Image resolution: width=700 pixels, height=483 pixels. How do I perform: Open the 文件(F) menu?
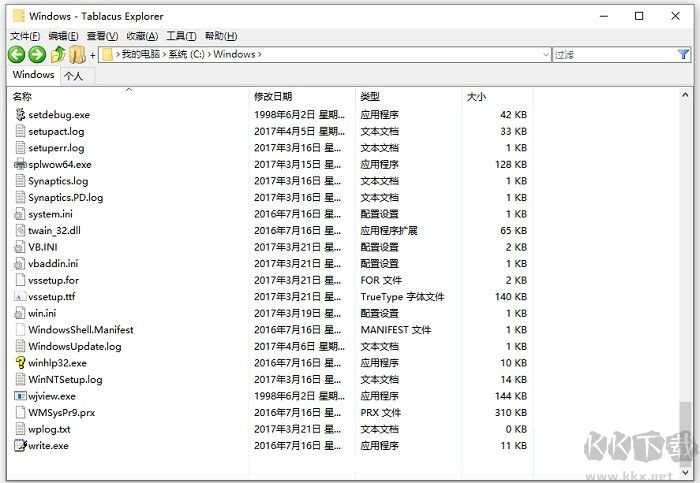coord(25,36)
